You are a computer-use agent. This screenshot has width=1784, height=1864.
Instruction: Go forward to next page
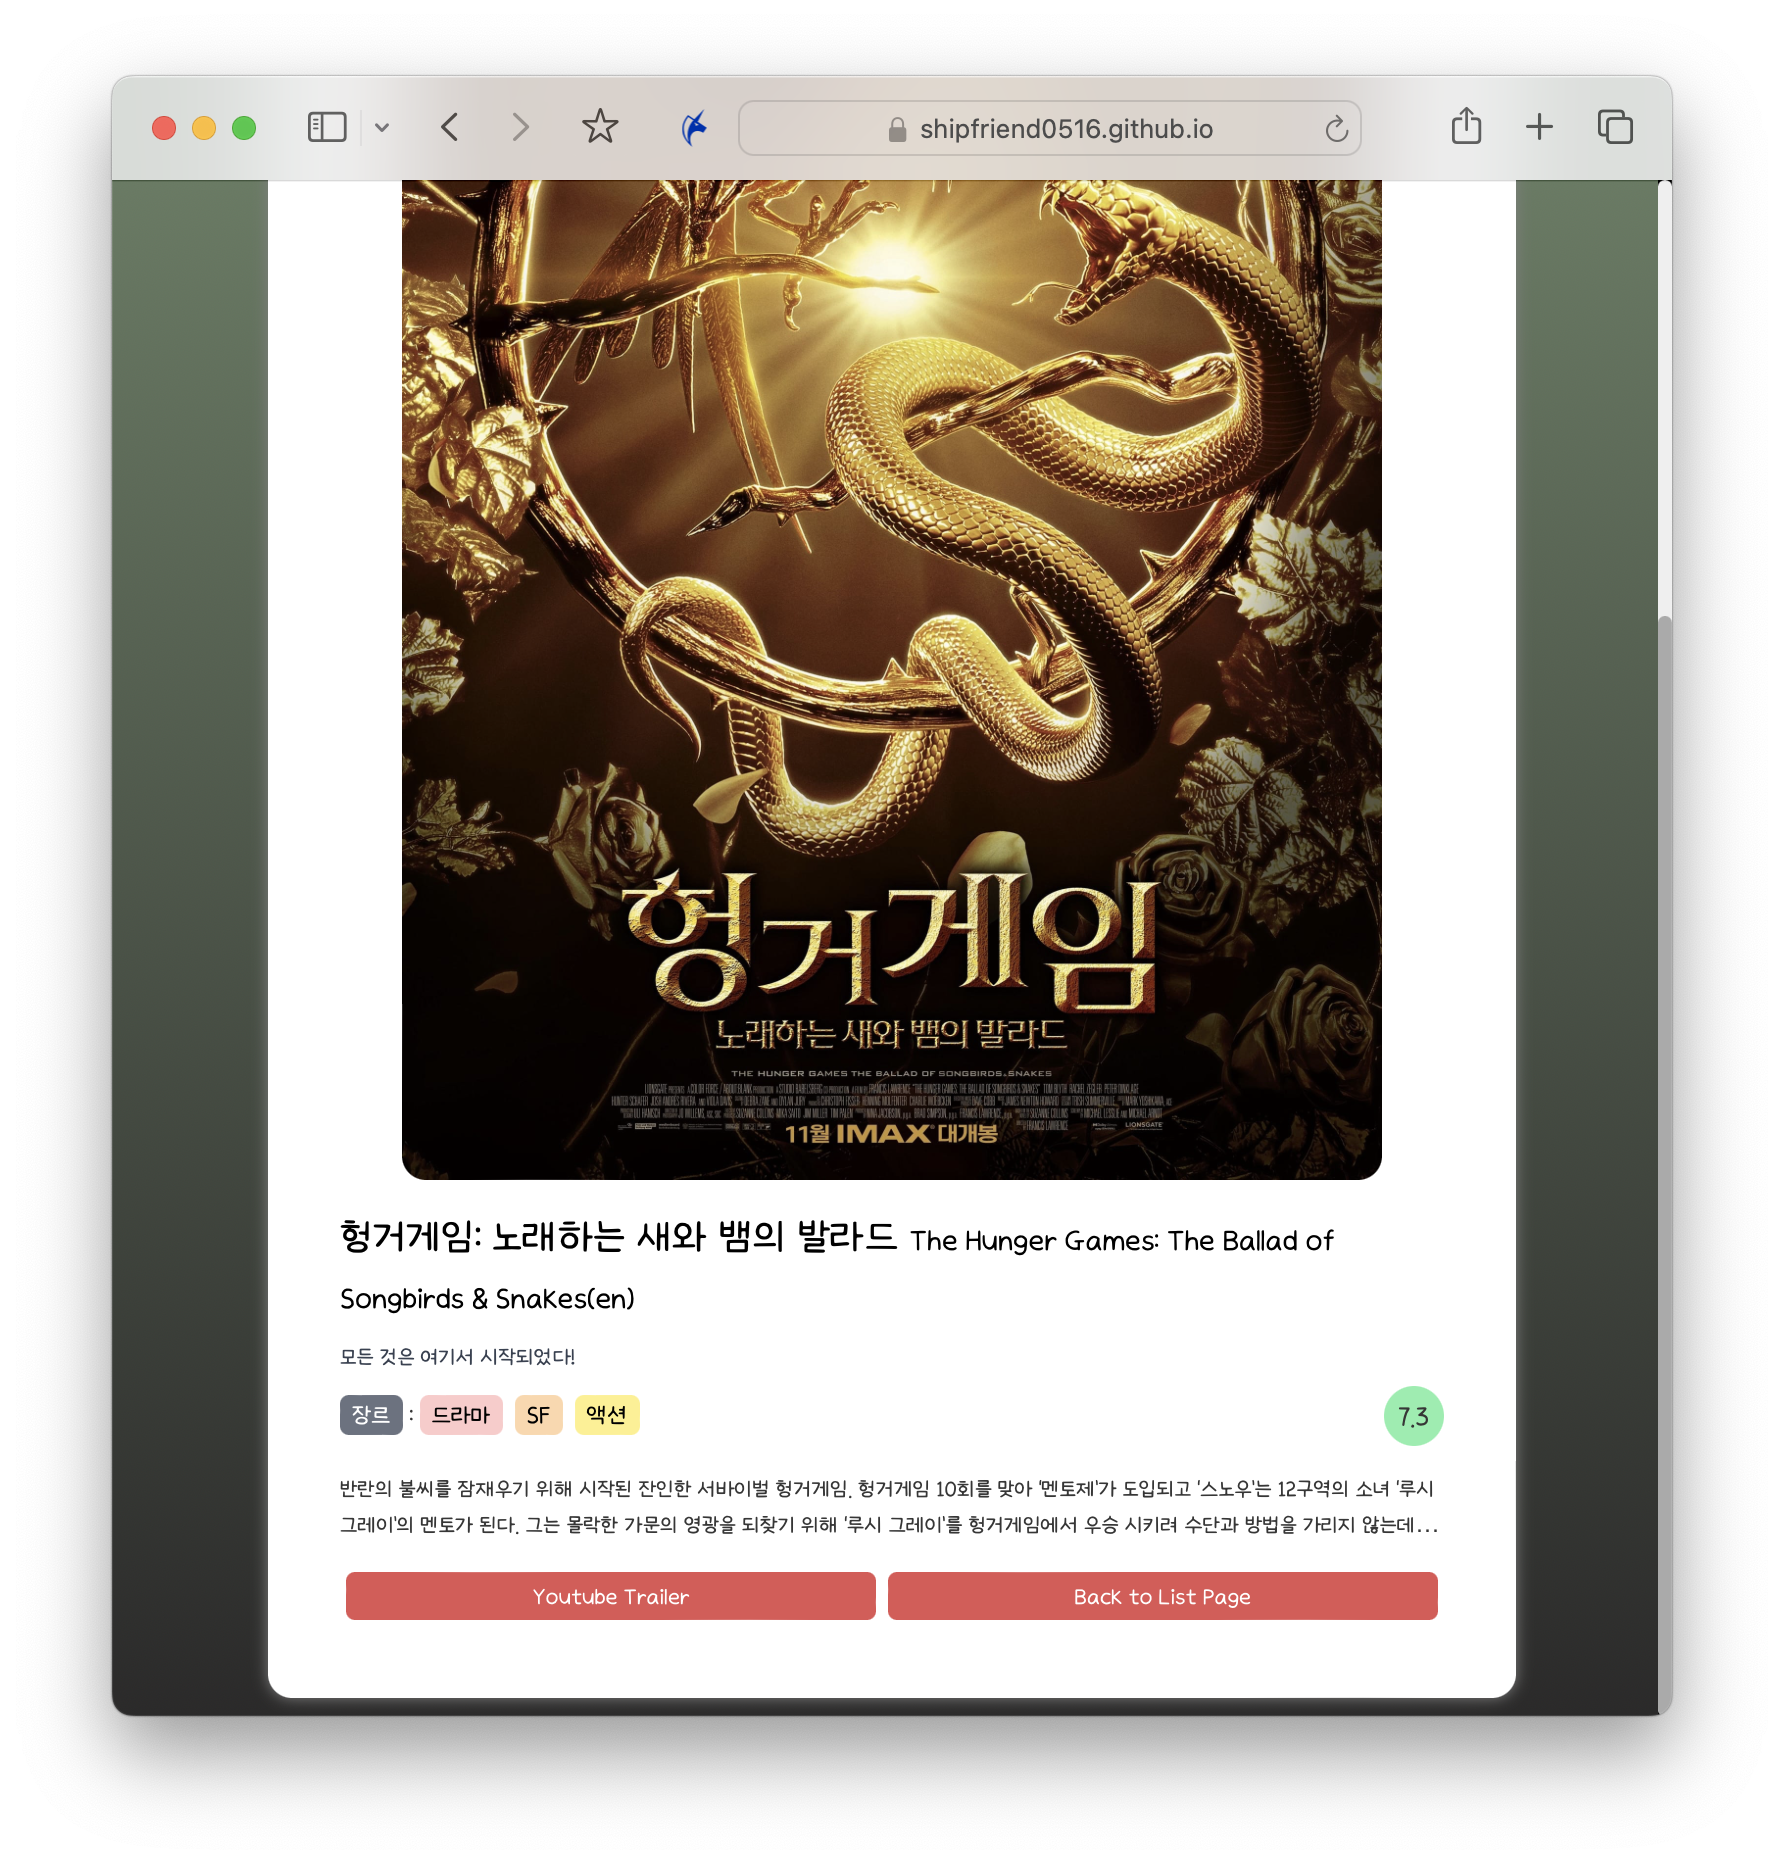520,127
